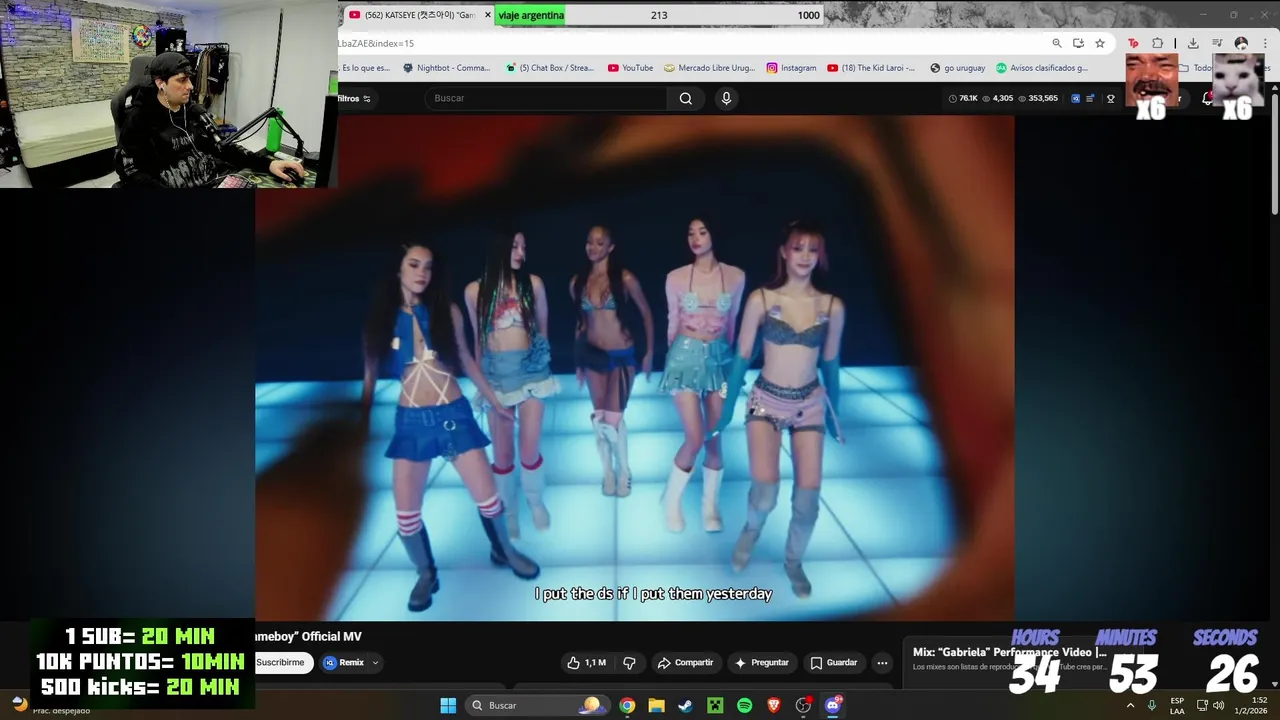Open Steam from taskbar
This screenshot has width=1280, height=720.
click(x=685, y=705)
